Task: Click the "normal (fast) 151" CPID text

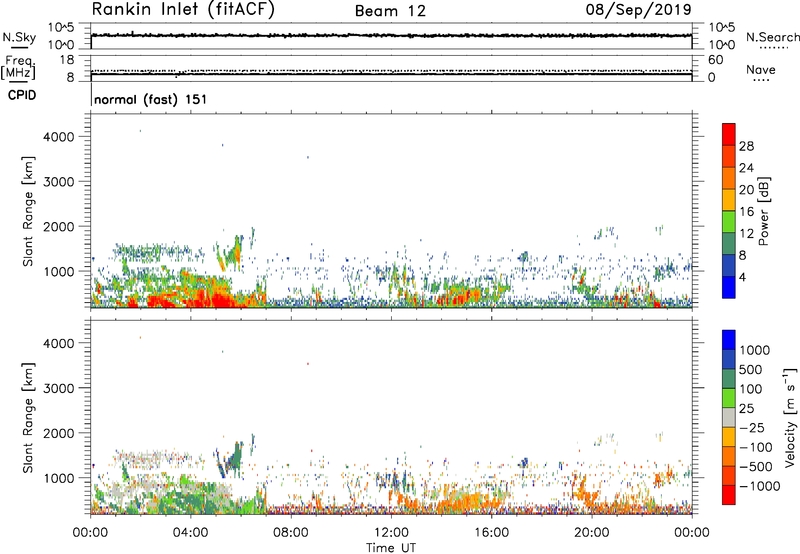Action: pyautogui.click(x=151, y=99)
